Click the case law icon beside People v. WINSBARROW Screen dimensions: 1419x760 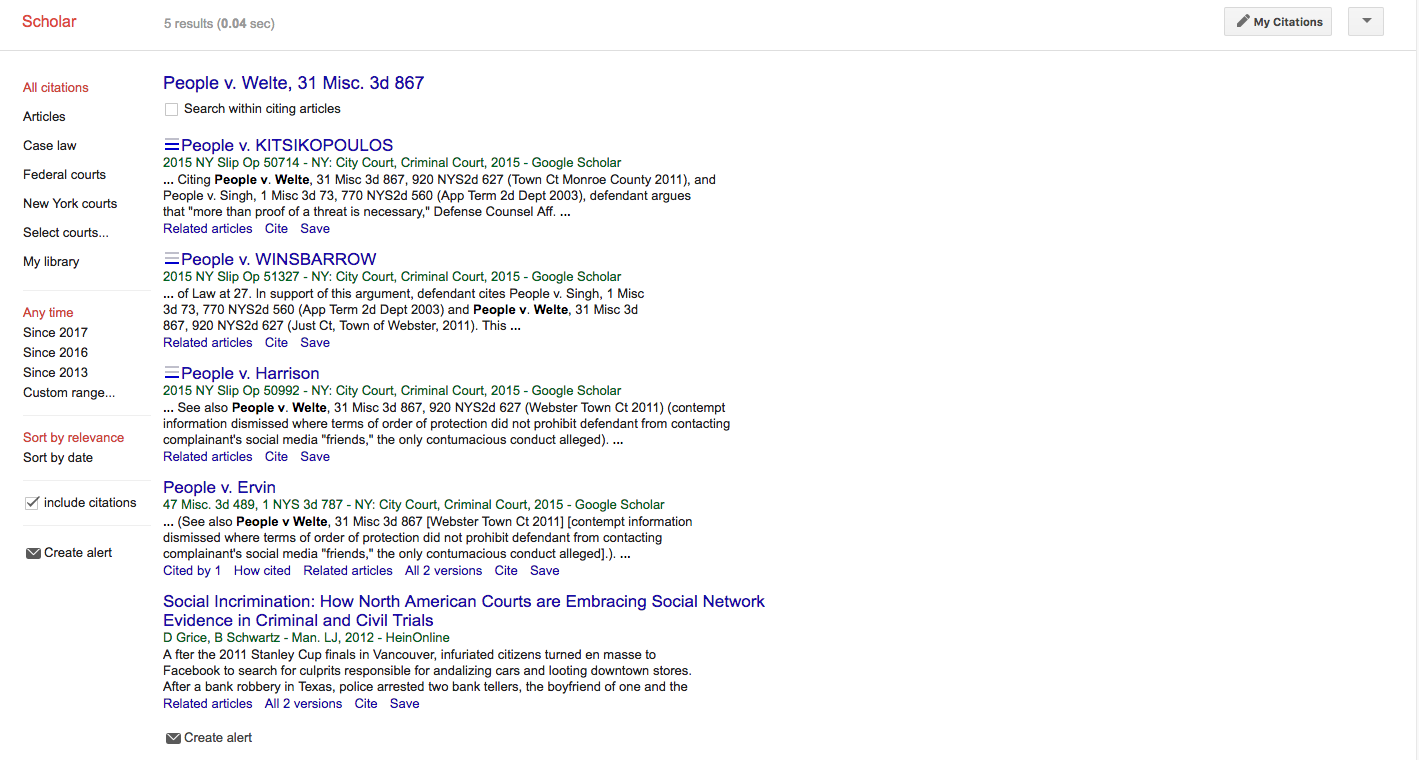(x=170, y=258)
